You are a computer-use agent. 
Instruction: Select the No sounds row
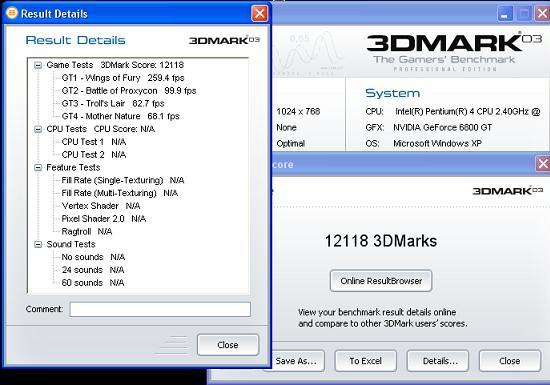tap(93, 257)
